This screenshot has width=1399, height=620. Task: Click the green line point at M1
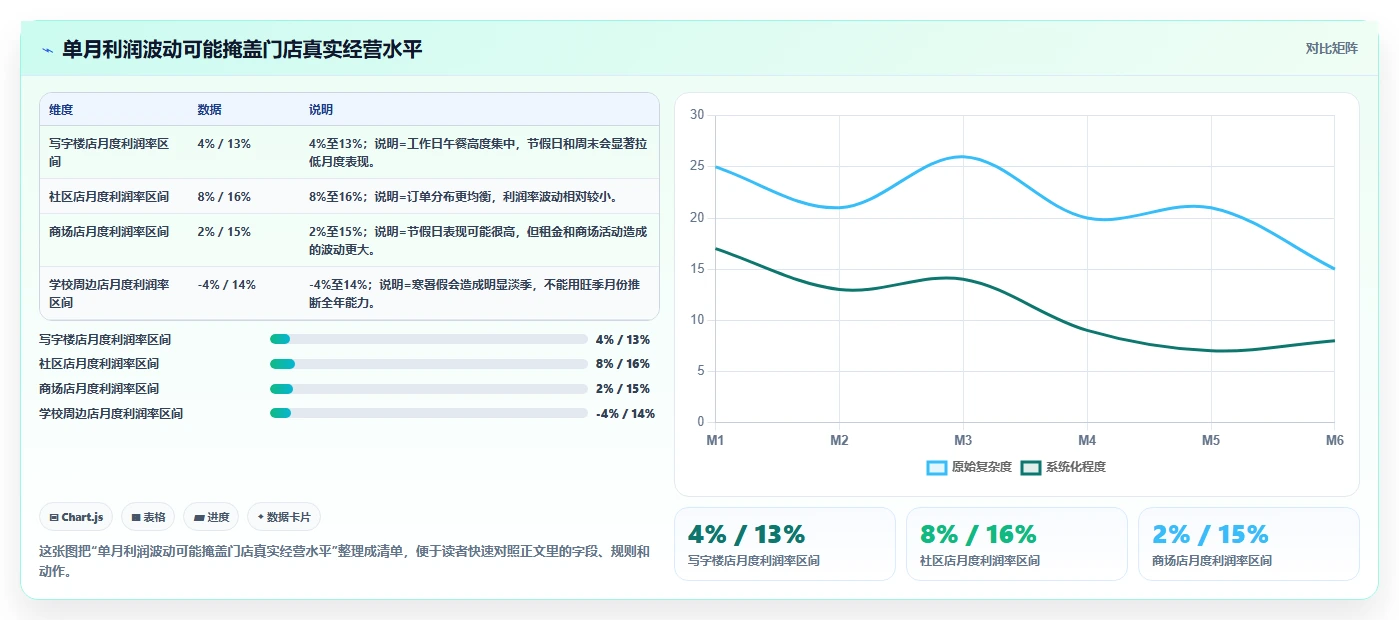click(715, 248)
